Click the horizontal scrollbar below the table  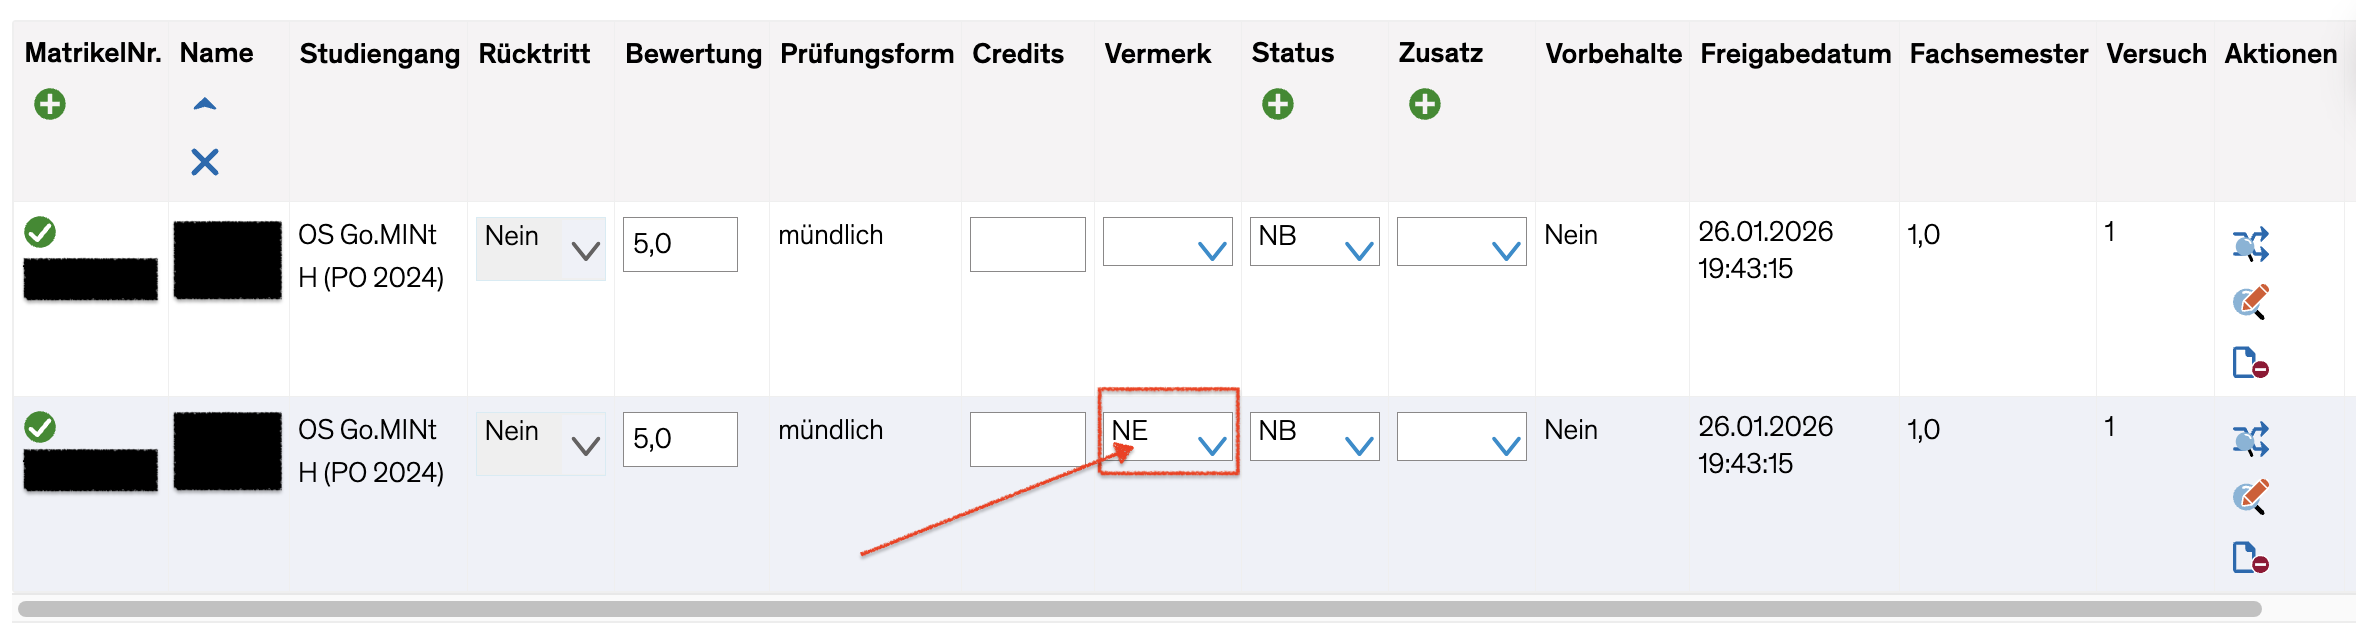coord(1140,609)
